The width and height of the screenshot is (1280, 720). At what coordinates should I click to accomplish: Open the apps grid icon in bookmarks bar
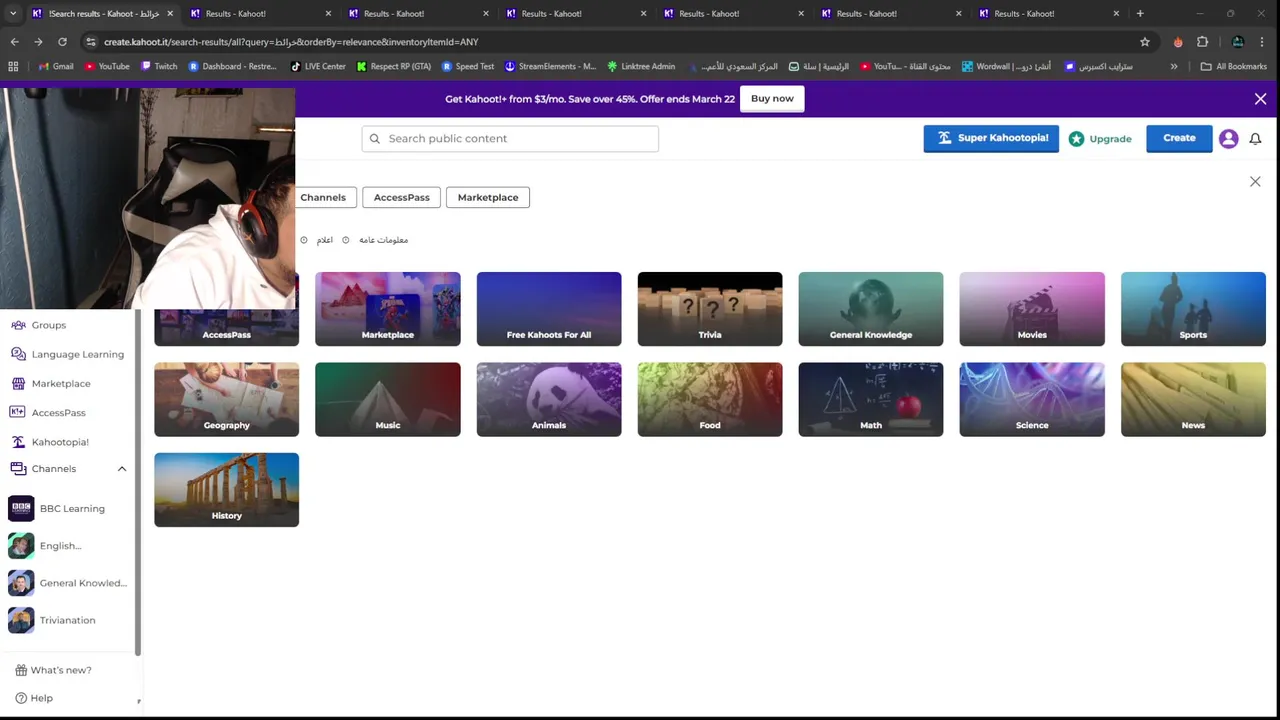point(13,66)
